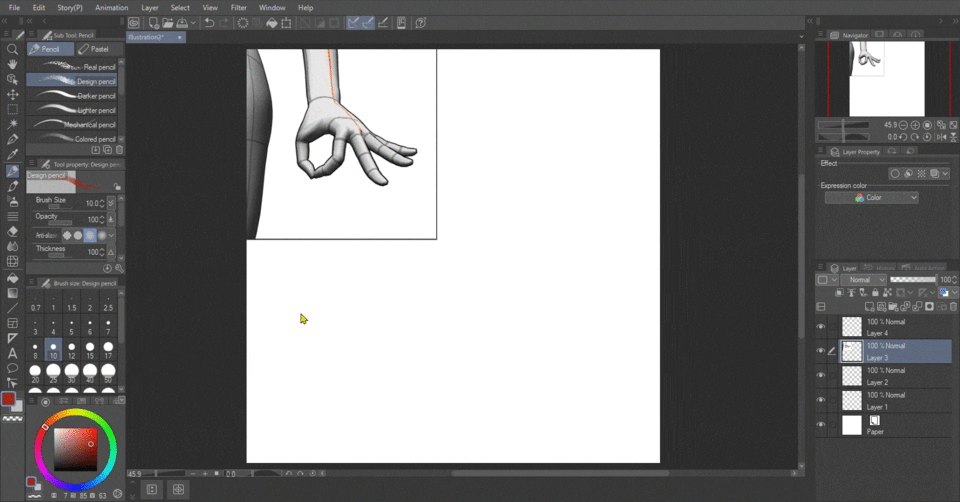
Task: Select the Frame border tool
Action: [12, 323]
